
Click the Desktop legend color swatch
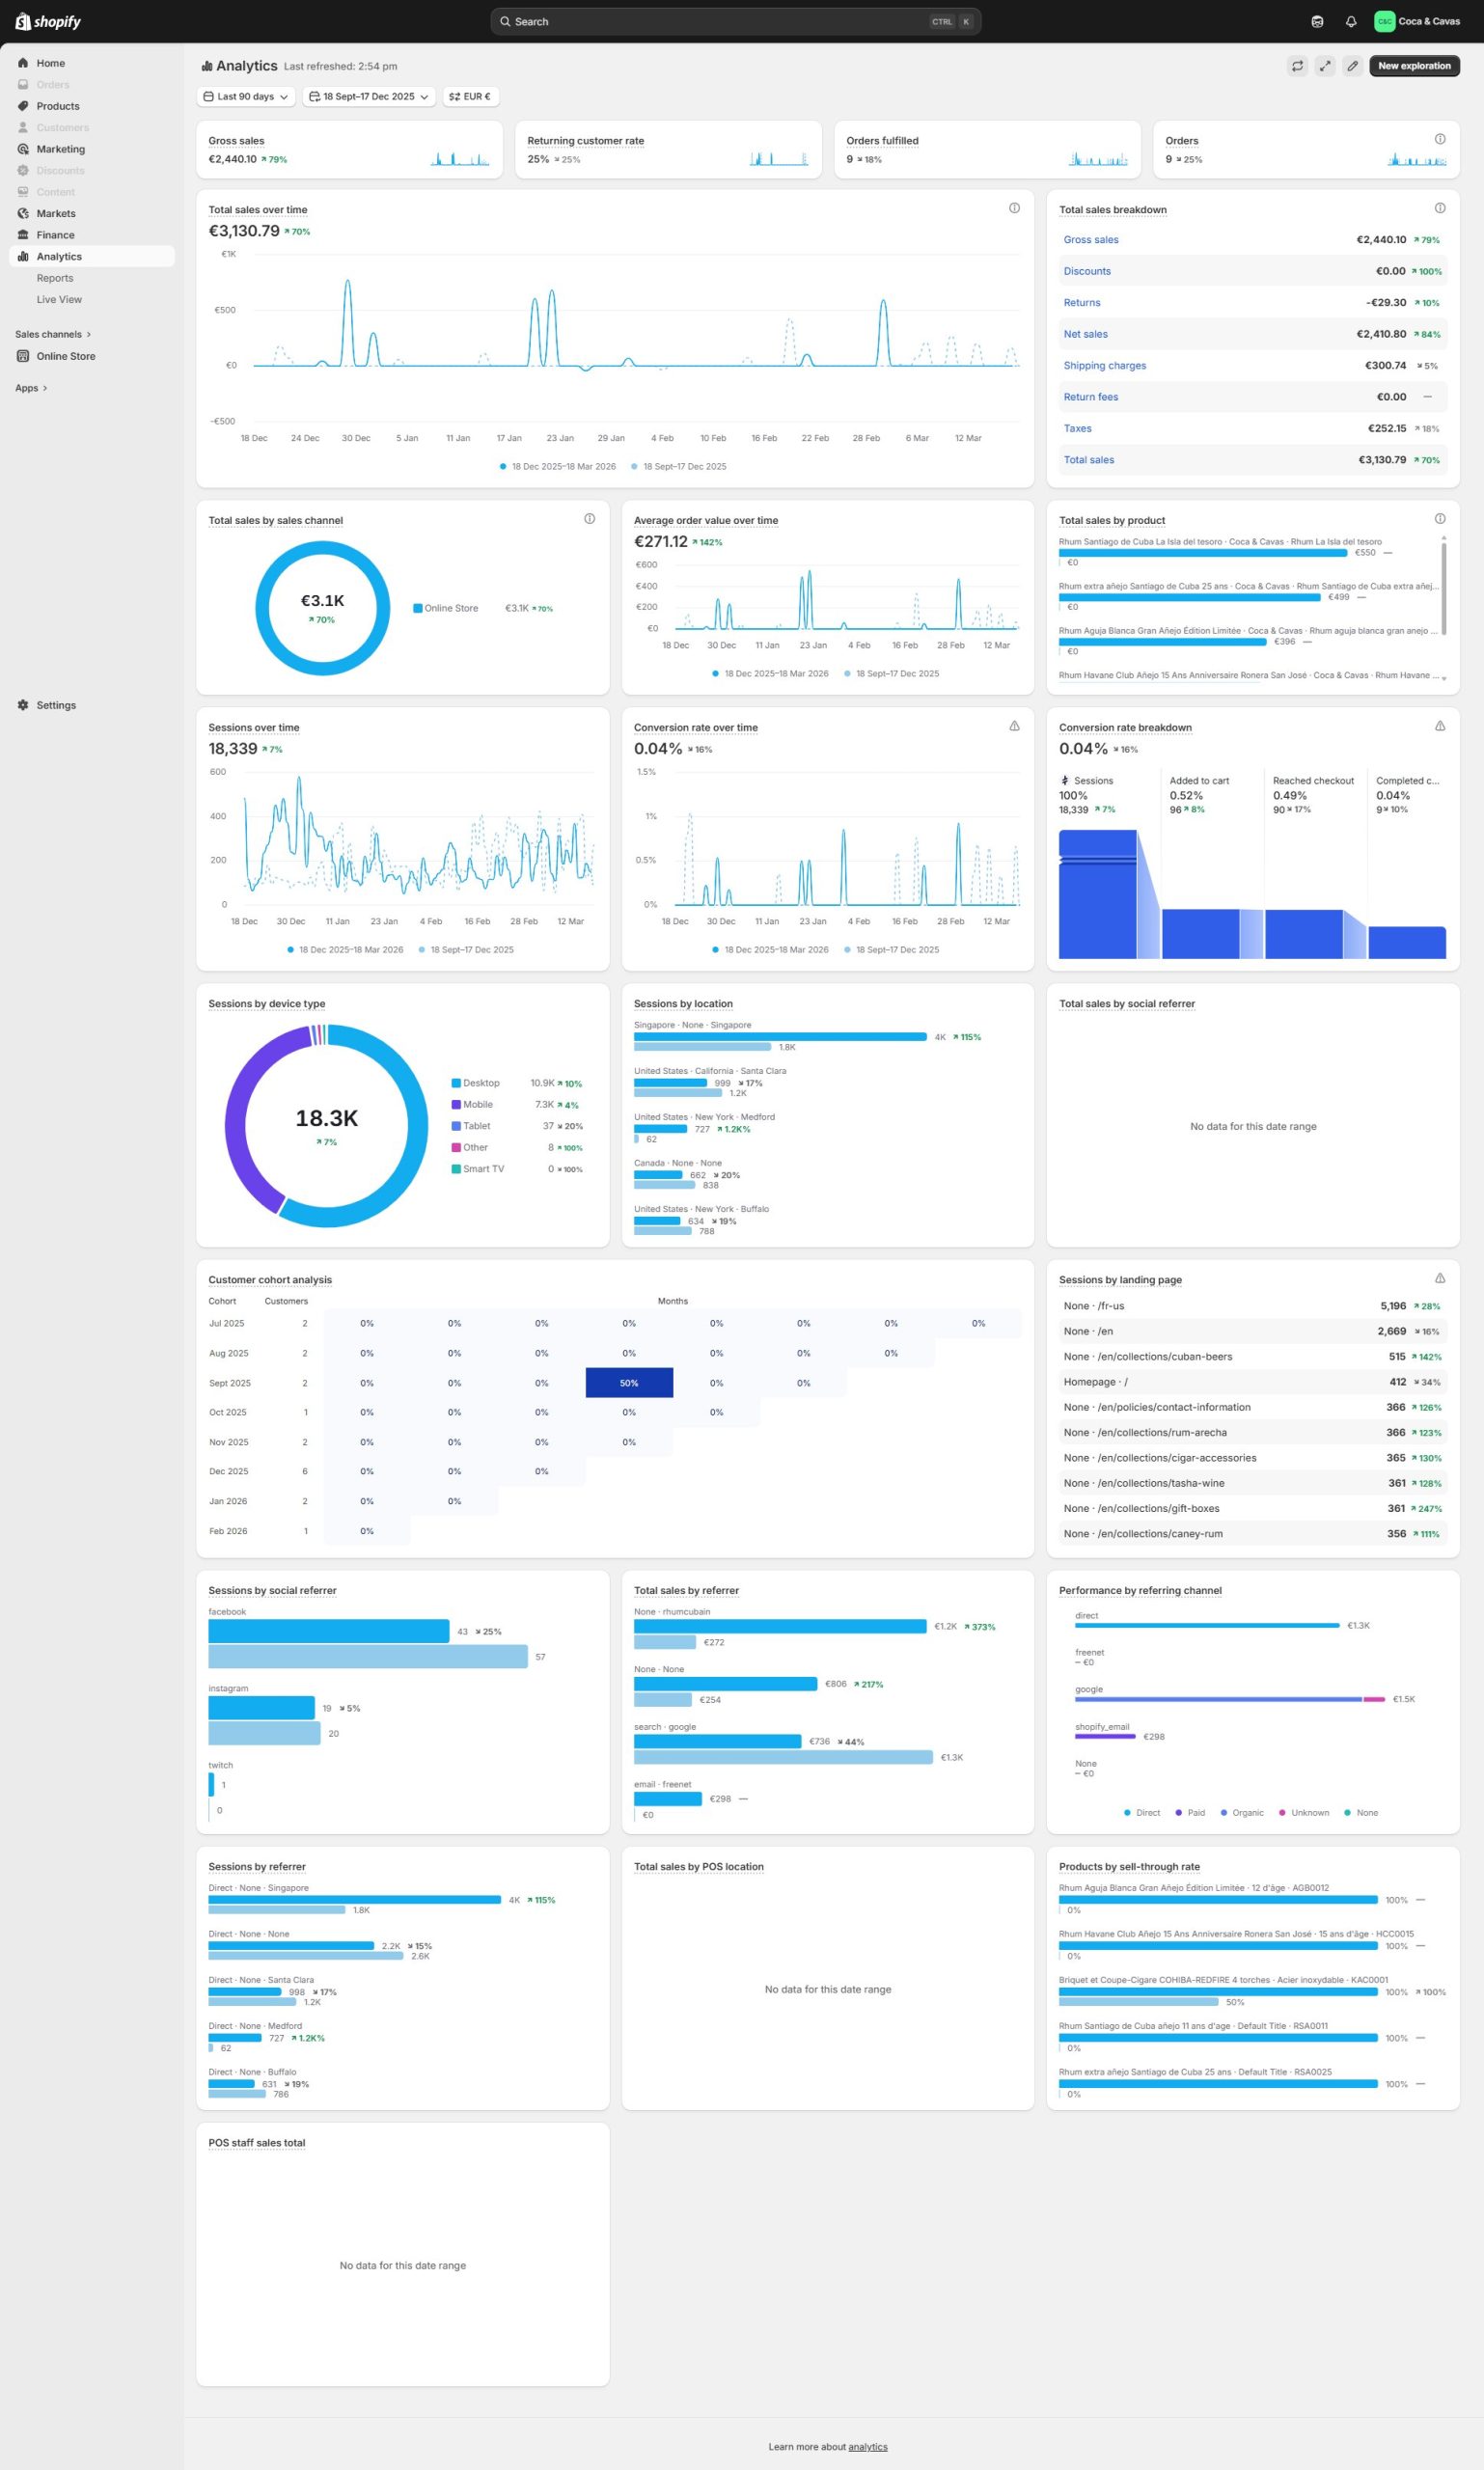tap(456, 1083)
